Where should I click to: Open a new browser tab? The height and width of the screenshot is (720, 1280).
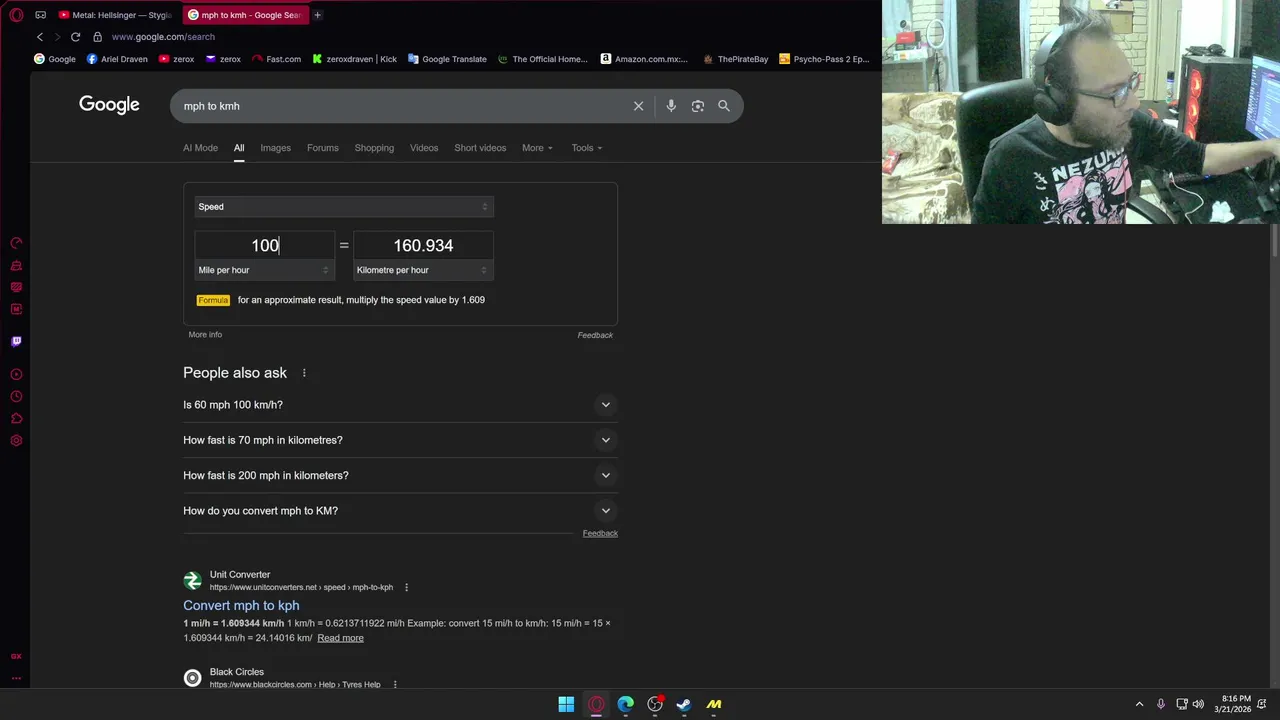click(317, 15)
